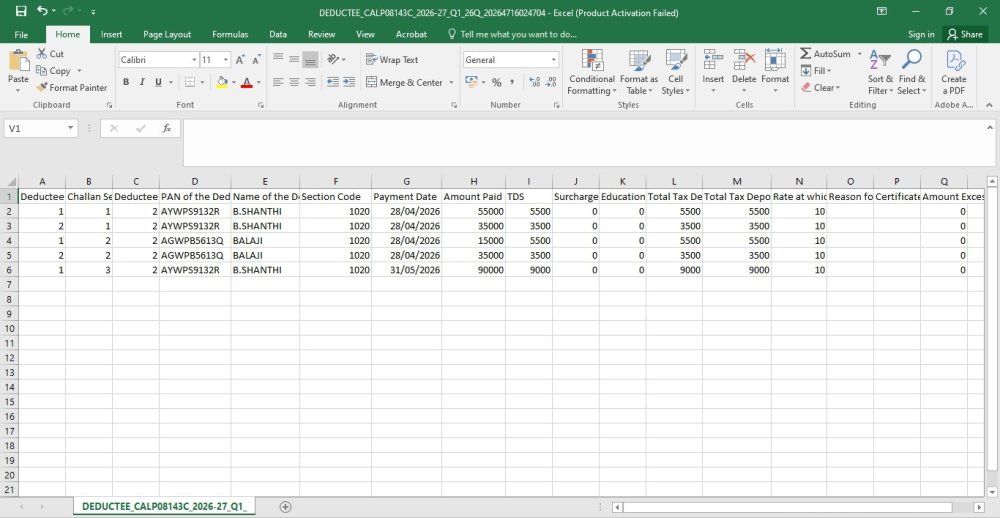Click the Merge & Center button
The image size is (1000, 518).
(x=404, y=82)
